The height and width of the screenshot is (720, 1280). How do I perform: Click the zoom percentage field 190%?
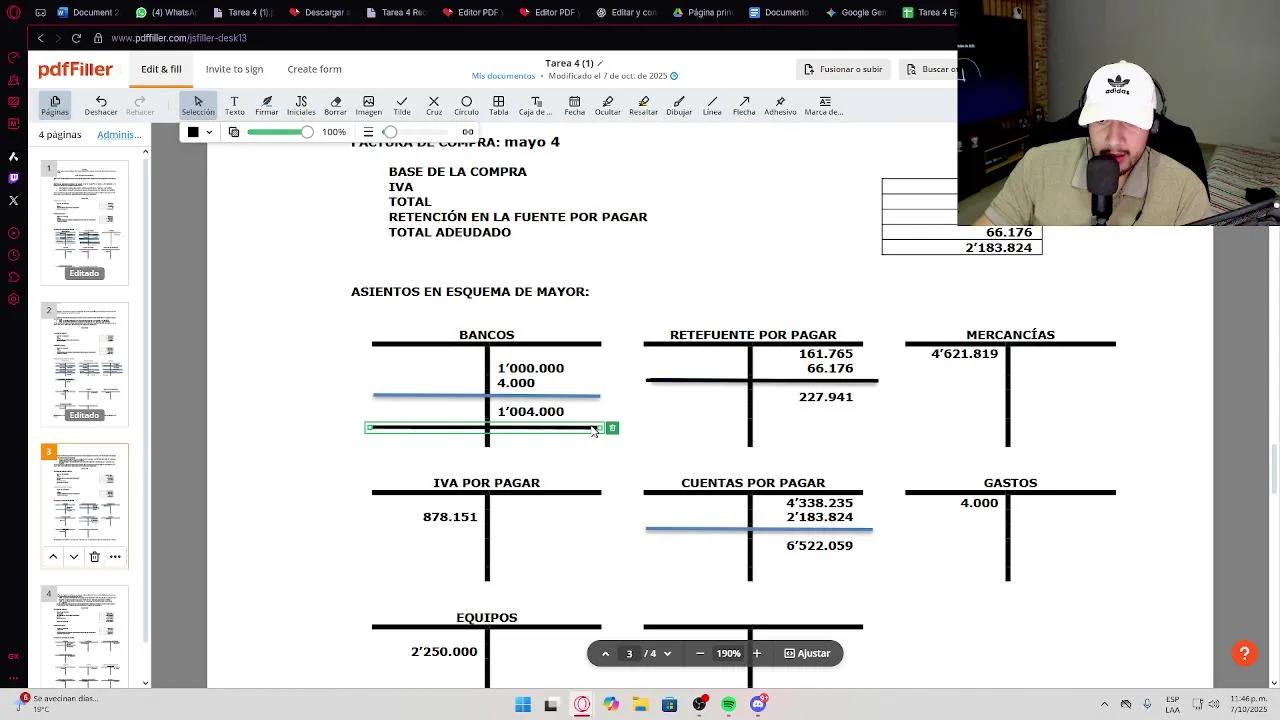pos(728,654)
